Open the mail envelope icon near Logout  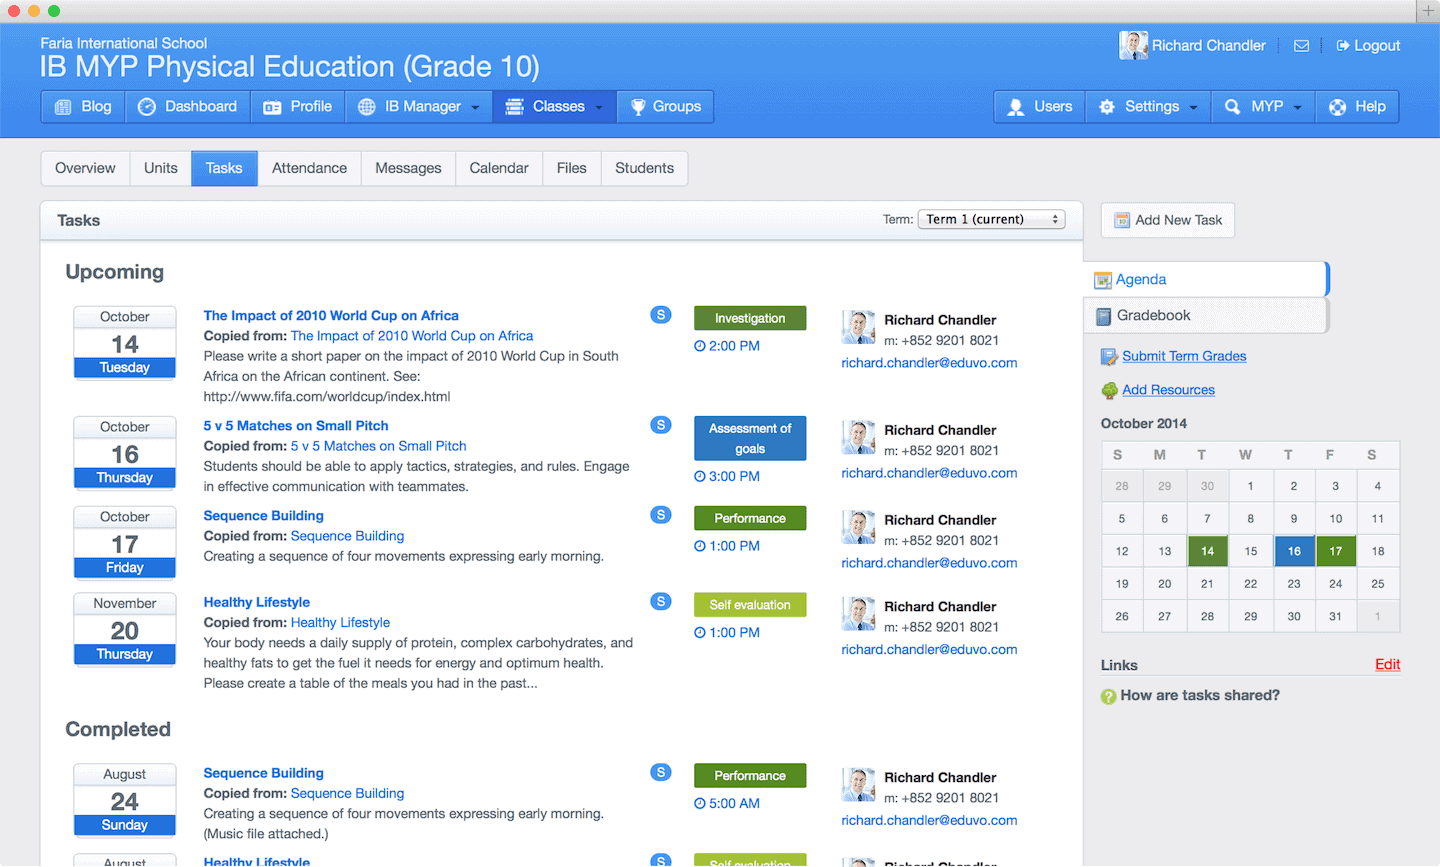pos(1301,46)
